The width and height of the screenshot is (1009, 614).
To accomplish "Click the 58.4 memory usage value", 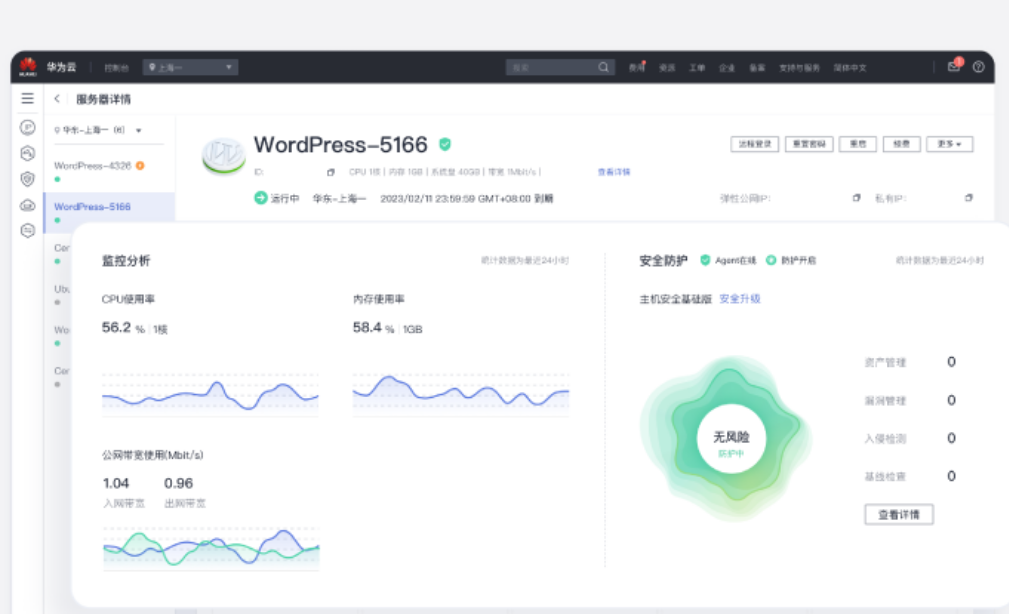I will coord(367,327).
